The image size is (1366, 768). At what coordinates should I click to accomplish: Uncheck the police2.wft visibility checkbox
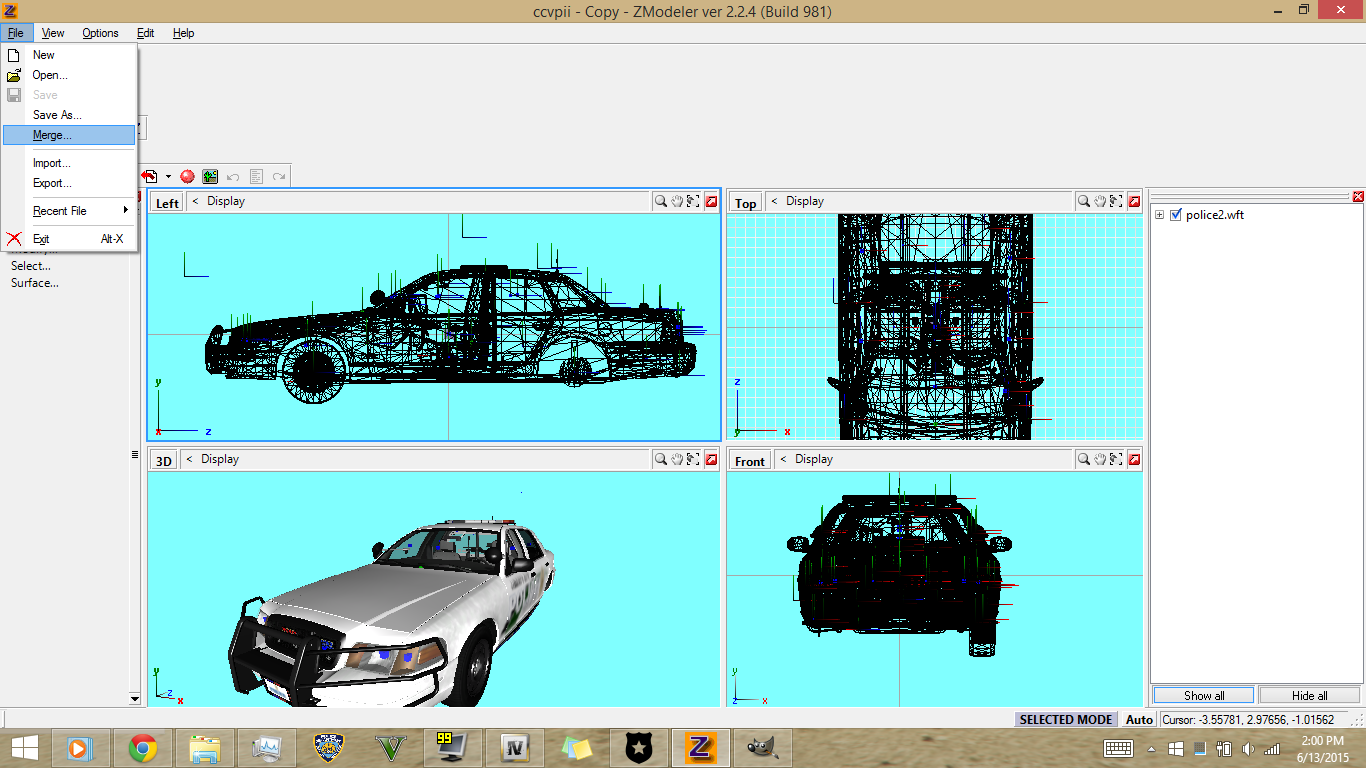pyautogui.click(x=1176, y=215)
